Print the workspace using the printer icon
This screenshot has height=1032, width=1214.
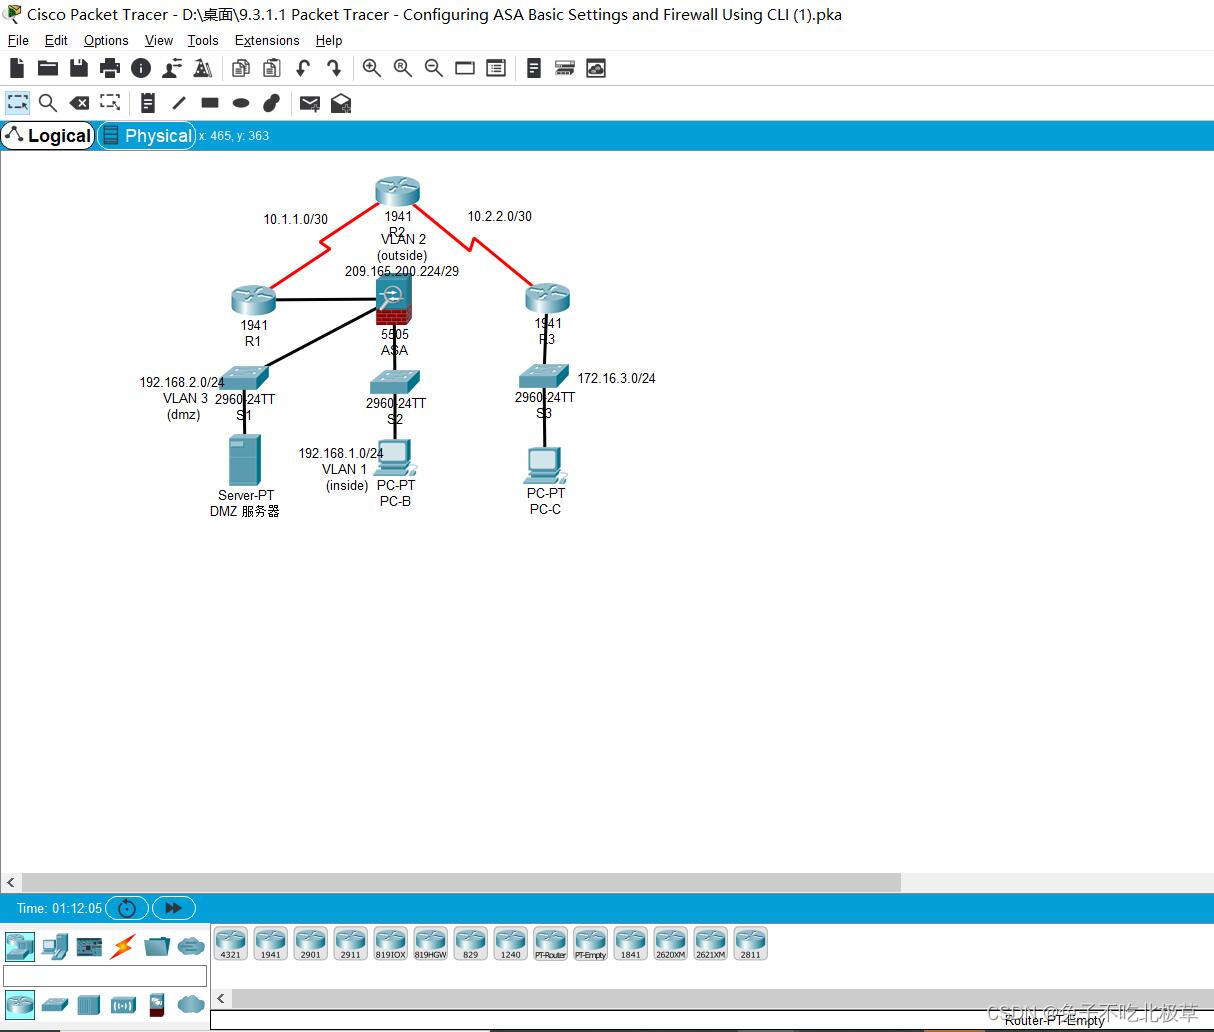[x=110, y=68]
